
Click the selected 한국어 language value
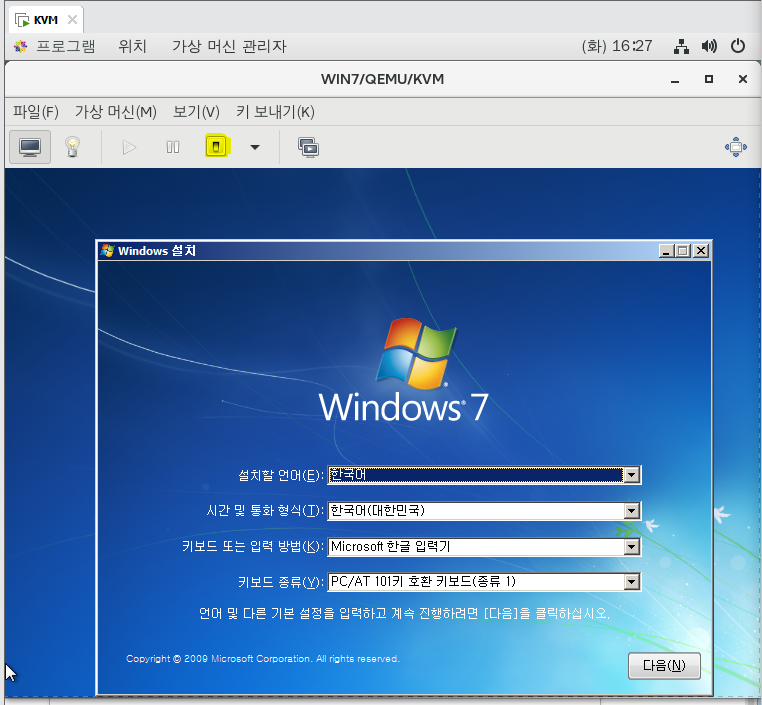348,474
